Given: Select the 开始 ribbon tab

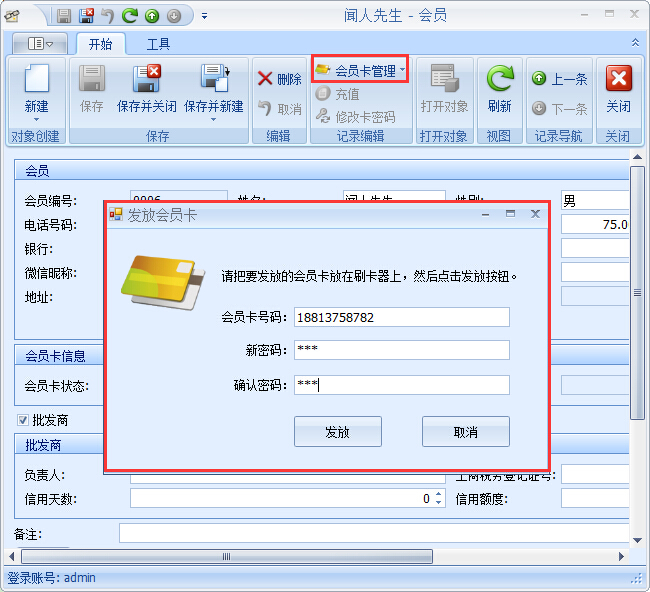Looking at the screenshot, I should pos(100,44).
